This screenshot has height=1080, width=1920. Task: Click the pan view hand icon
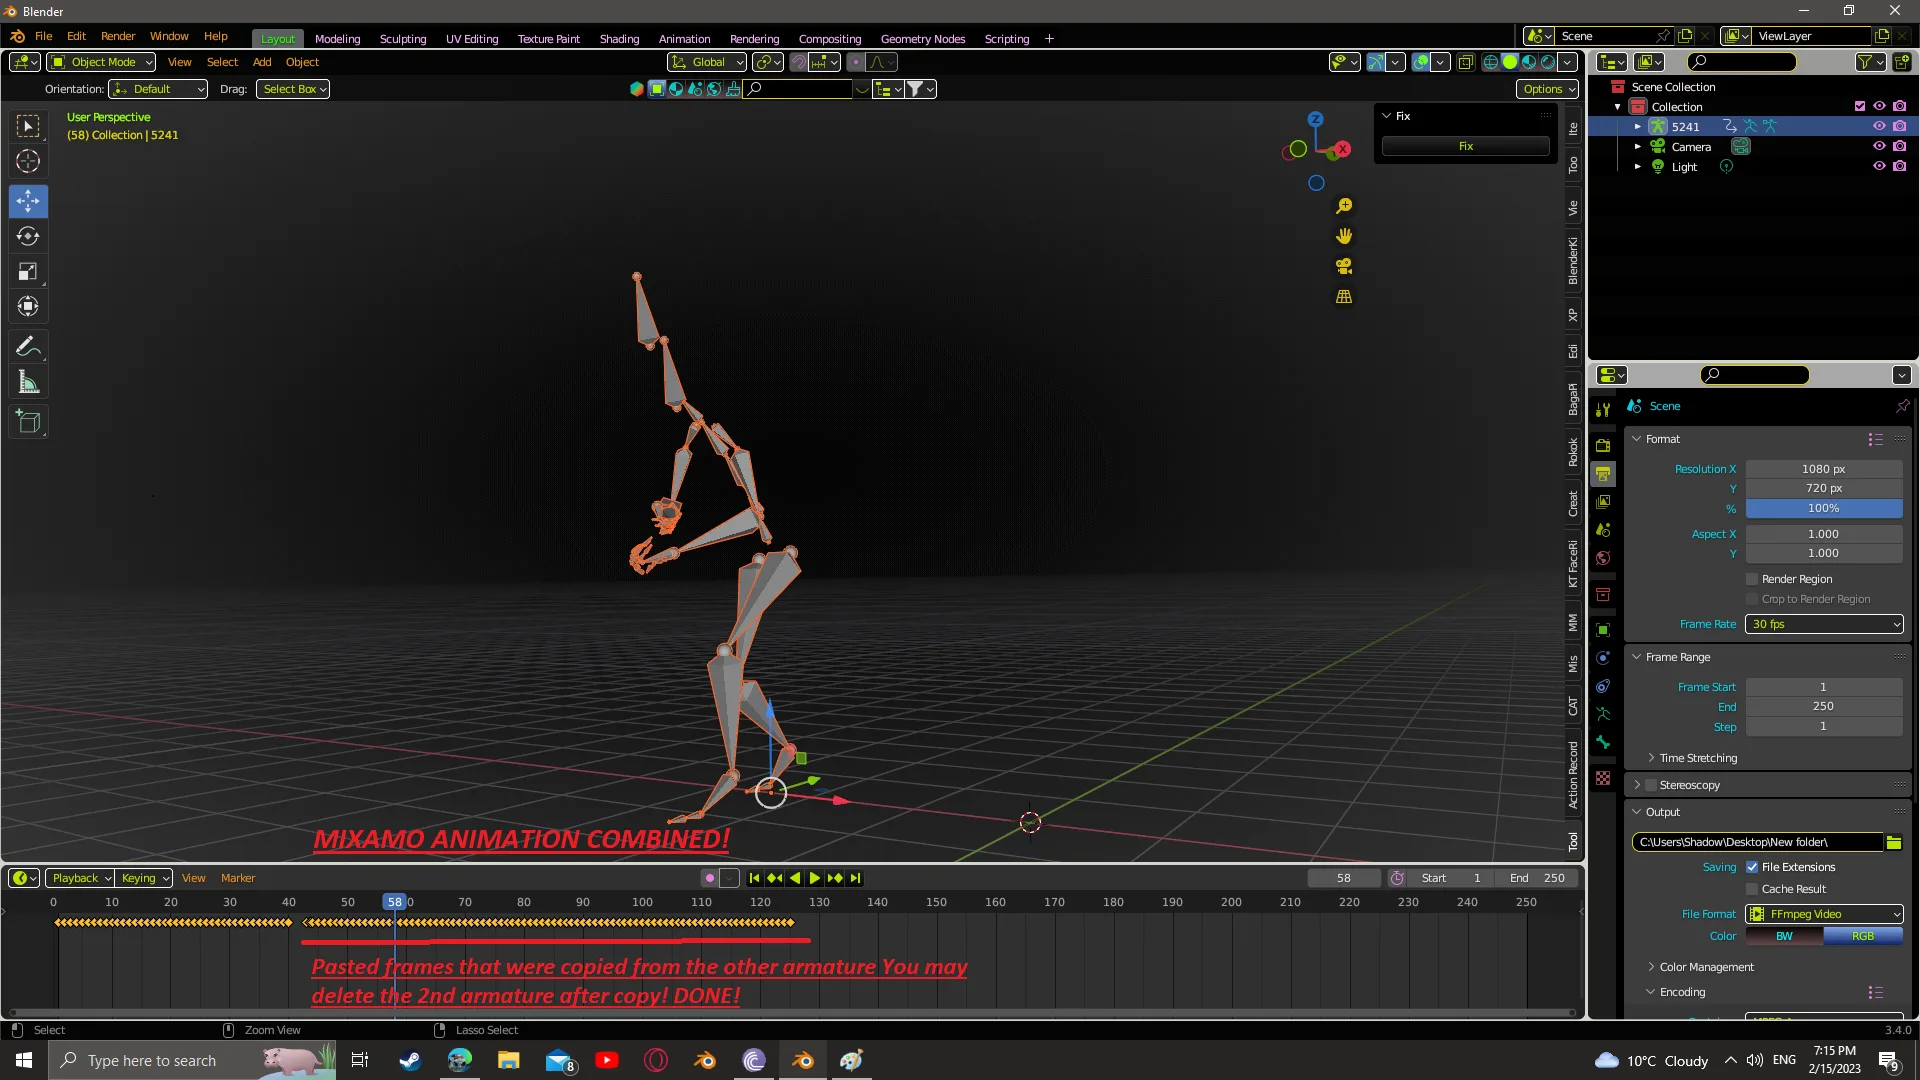pos(1344,236)
